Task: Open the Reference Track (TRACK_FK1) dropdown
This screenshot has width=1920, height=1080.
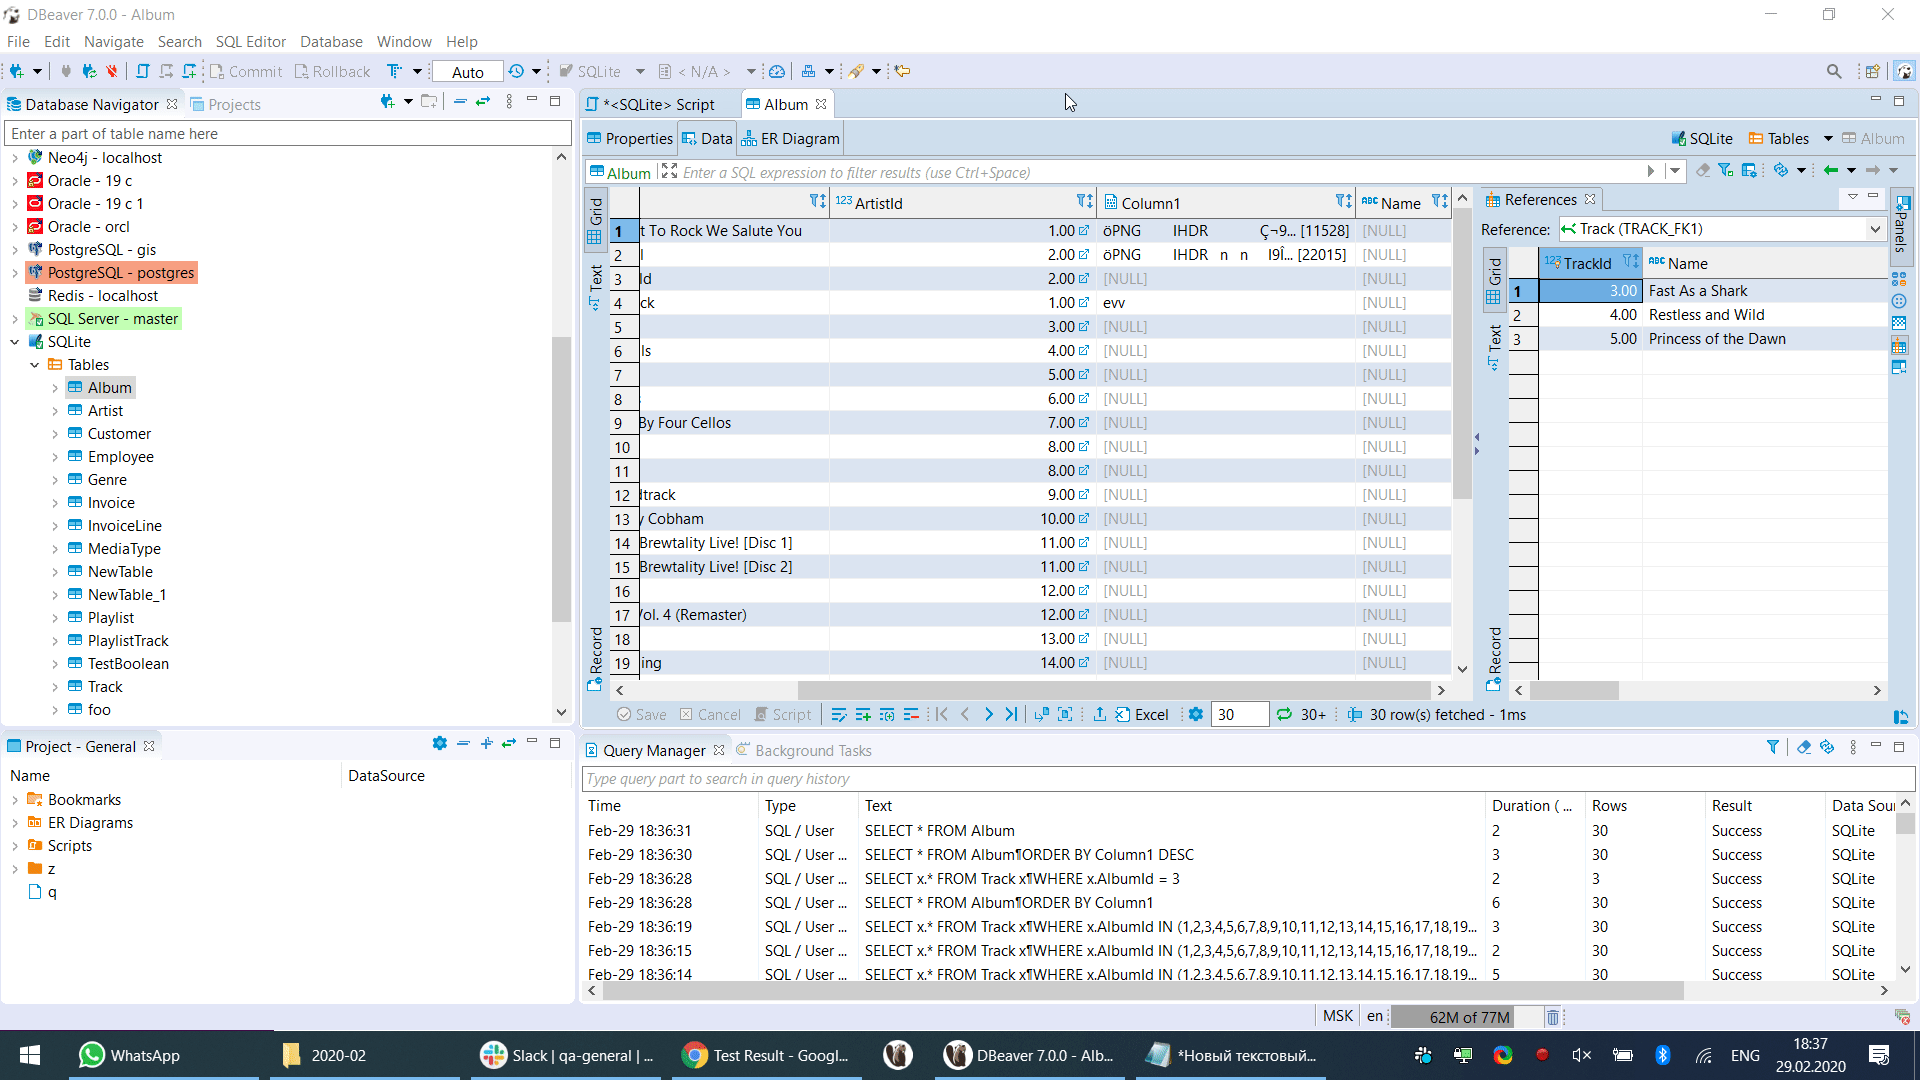Action: (x=1874, y=229)
